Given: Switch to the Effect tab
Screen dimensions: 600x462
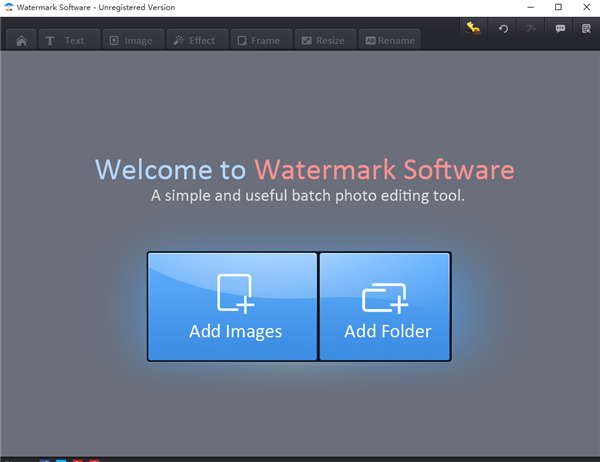Looking at the screenshot, I should (x=194, y=40).
